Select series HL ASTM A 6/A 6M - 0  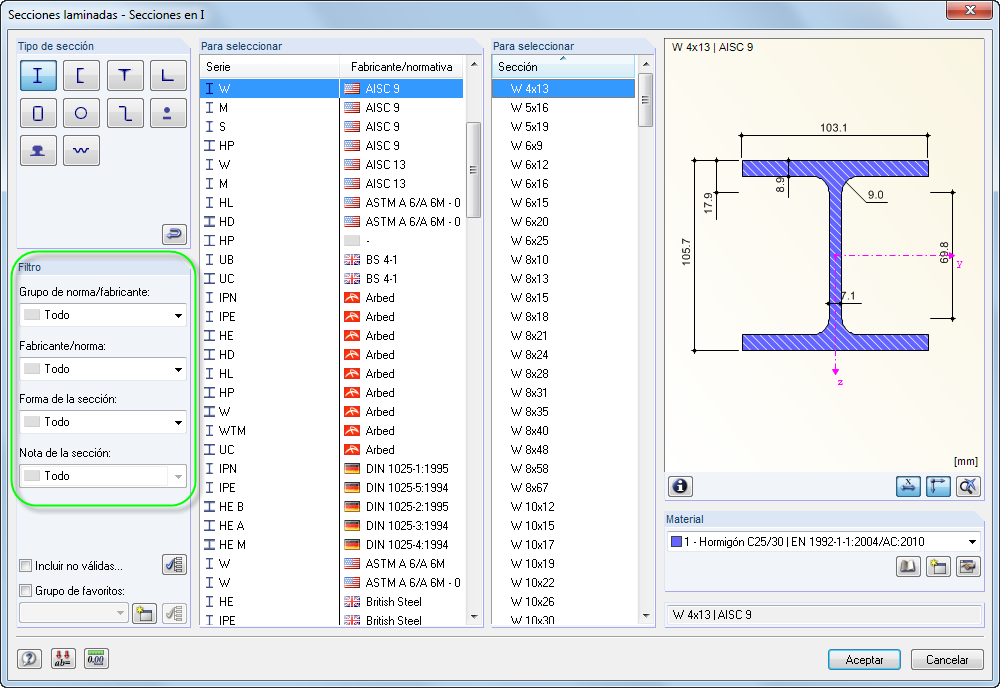pyautogui.click(x=332, y=203)
